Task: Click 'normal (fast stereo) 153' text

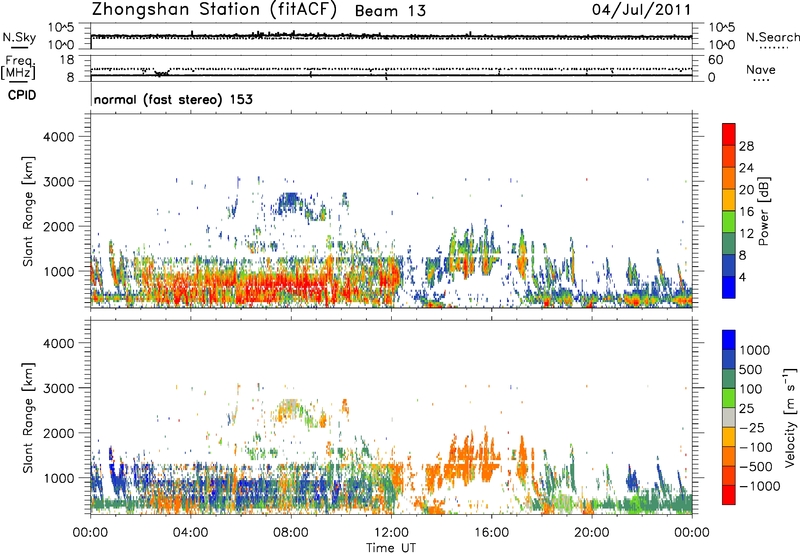Action: (x=173, y=99)
